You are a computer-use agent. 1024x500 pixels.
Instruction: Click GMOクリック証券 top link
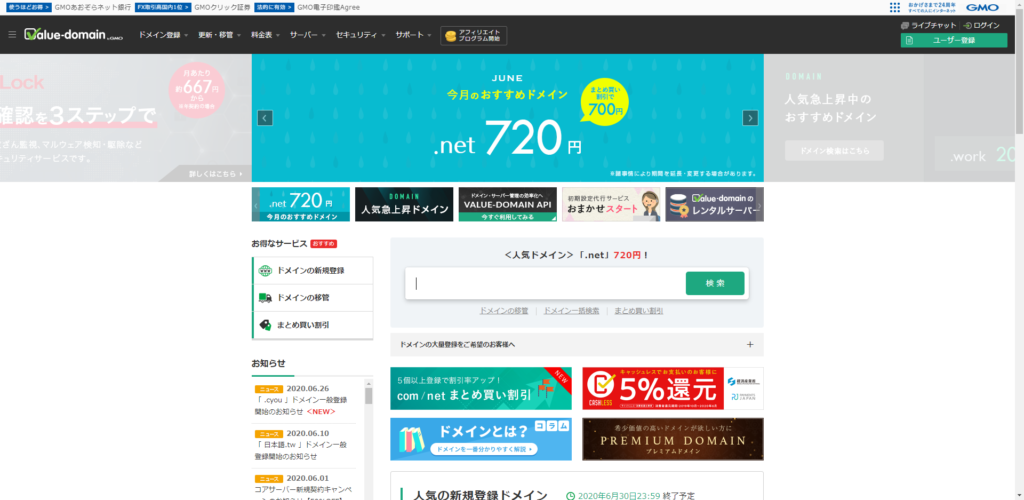[222, 7]
